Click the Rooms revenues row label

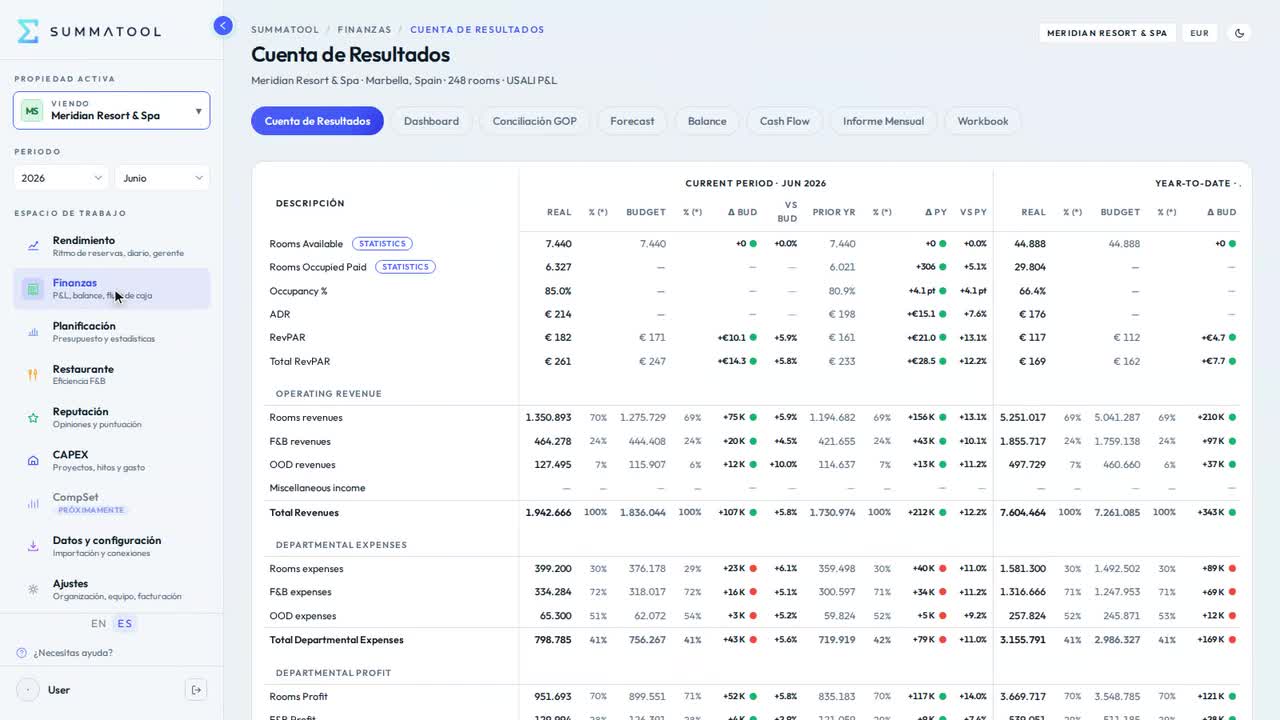click(306, 418)
